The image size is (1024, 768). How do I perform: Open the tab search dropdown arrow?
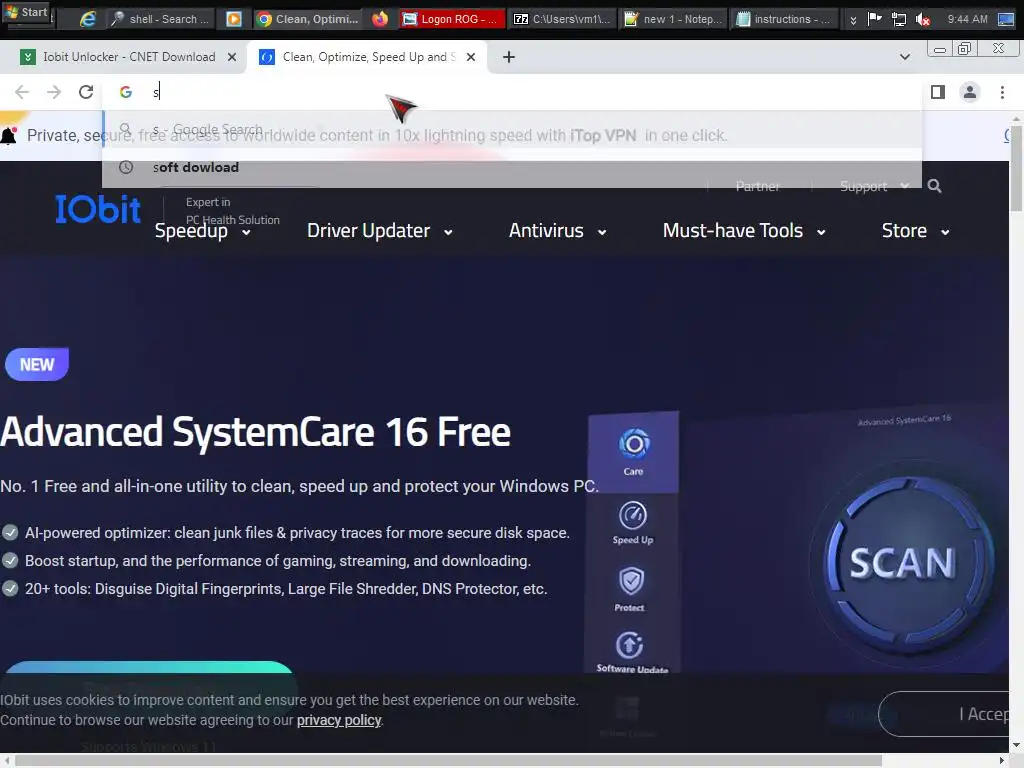click(x=904, y=57)
